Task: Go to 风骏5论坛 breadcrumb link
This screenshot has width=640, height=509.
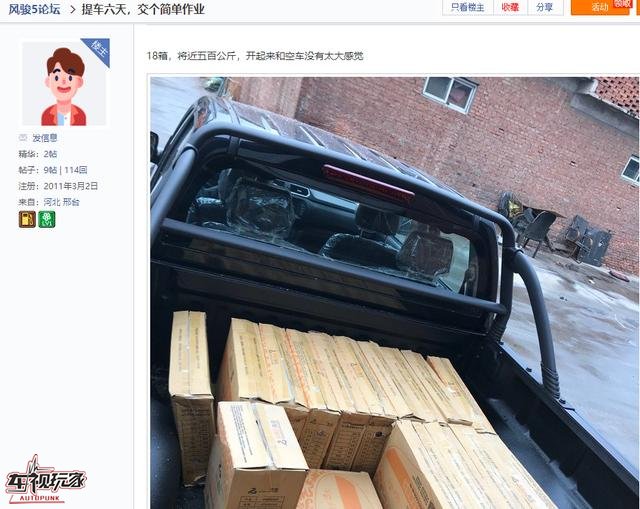Action: (35, 9)
